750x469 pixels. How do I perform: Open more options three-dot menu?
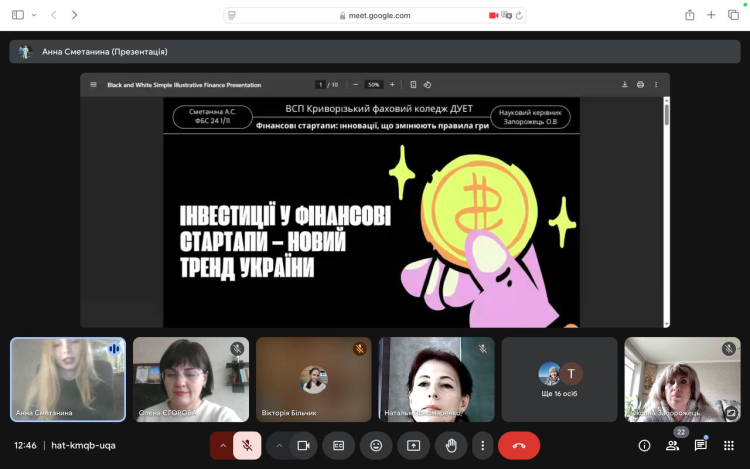click(x=483, y=445)
